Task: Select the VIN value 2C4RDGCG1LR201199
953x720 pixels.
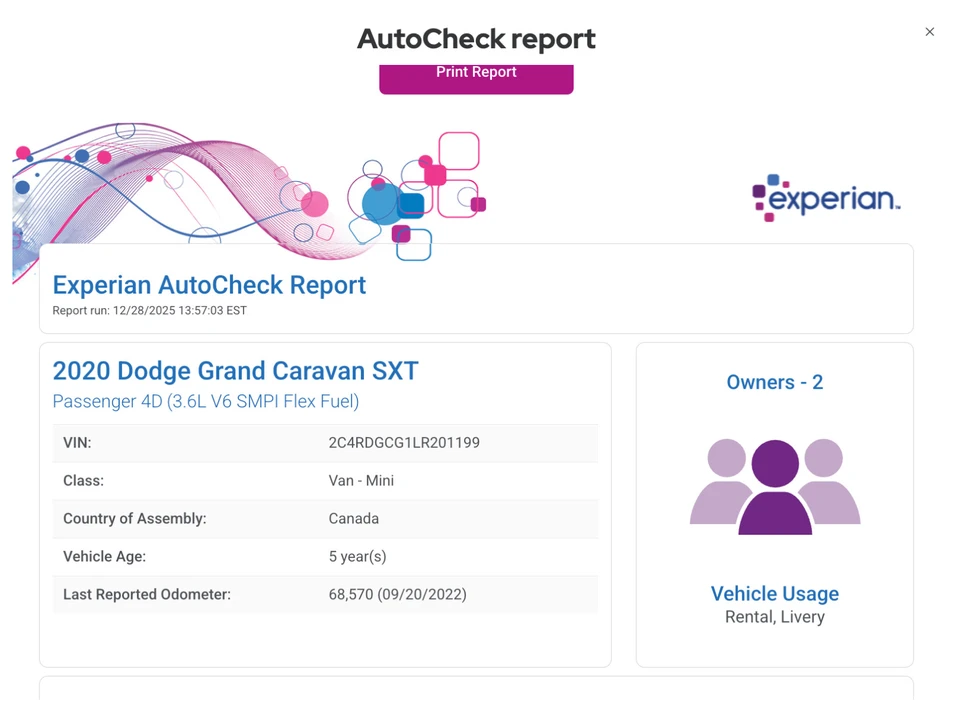Action: click(x=404, y=442)
